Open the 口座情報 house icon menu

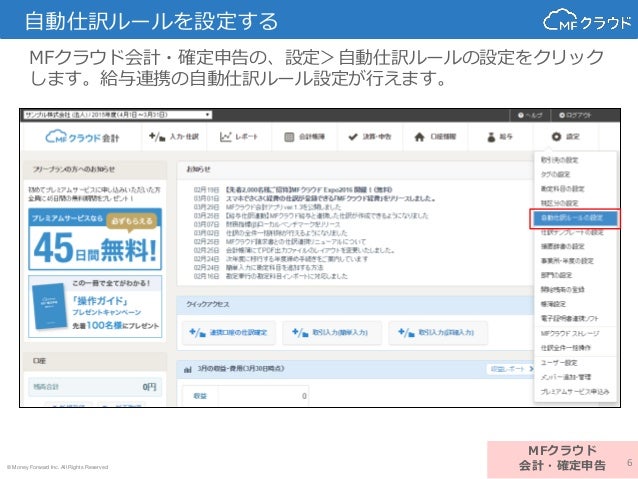[435, 137]
